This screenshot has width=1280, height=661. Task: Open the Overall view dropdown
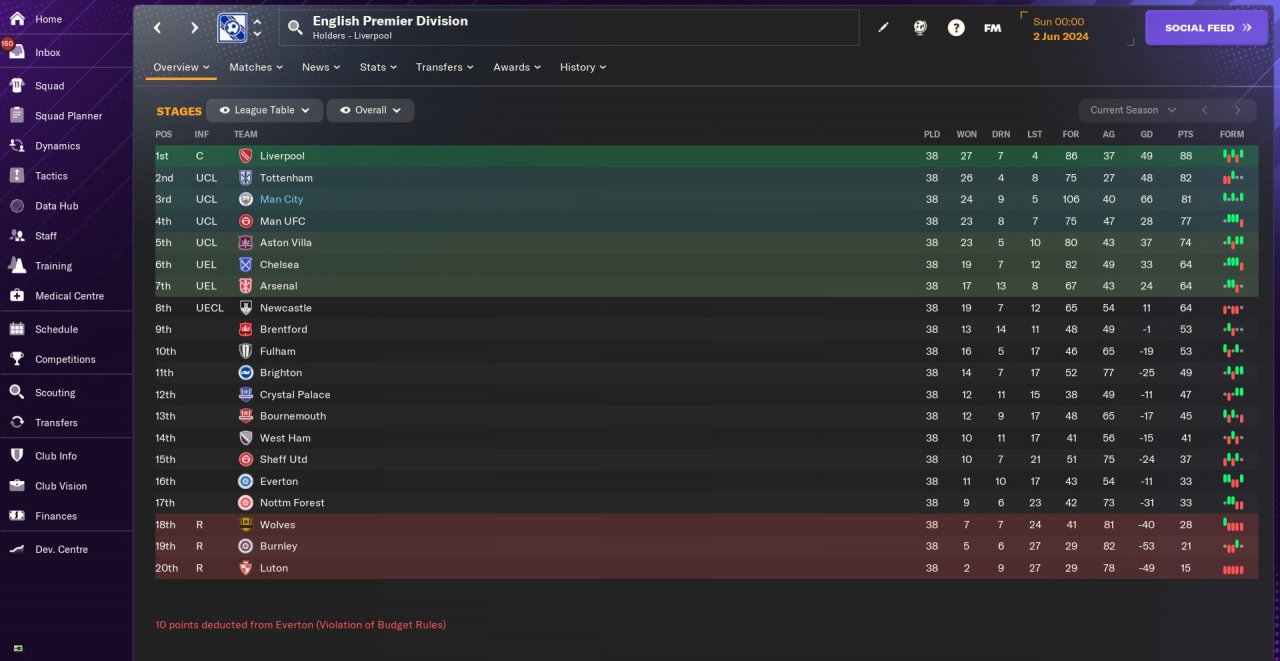(x=371, y=110)
